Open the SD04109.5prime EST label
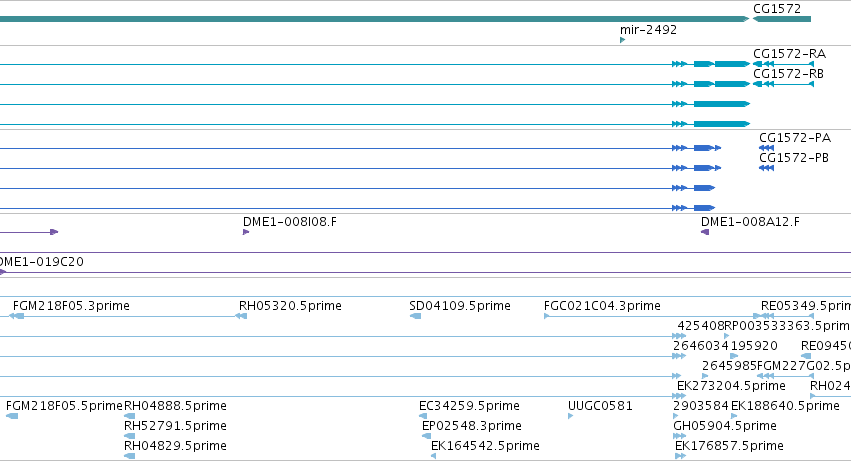 tap(460, 306)
